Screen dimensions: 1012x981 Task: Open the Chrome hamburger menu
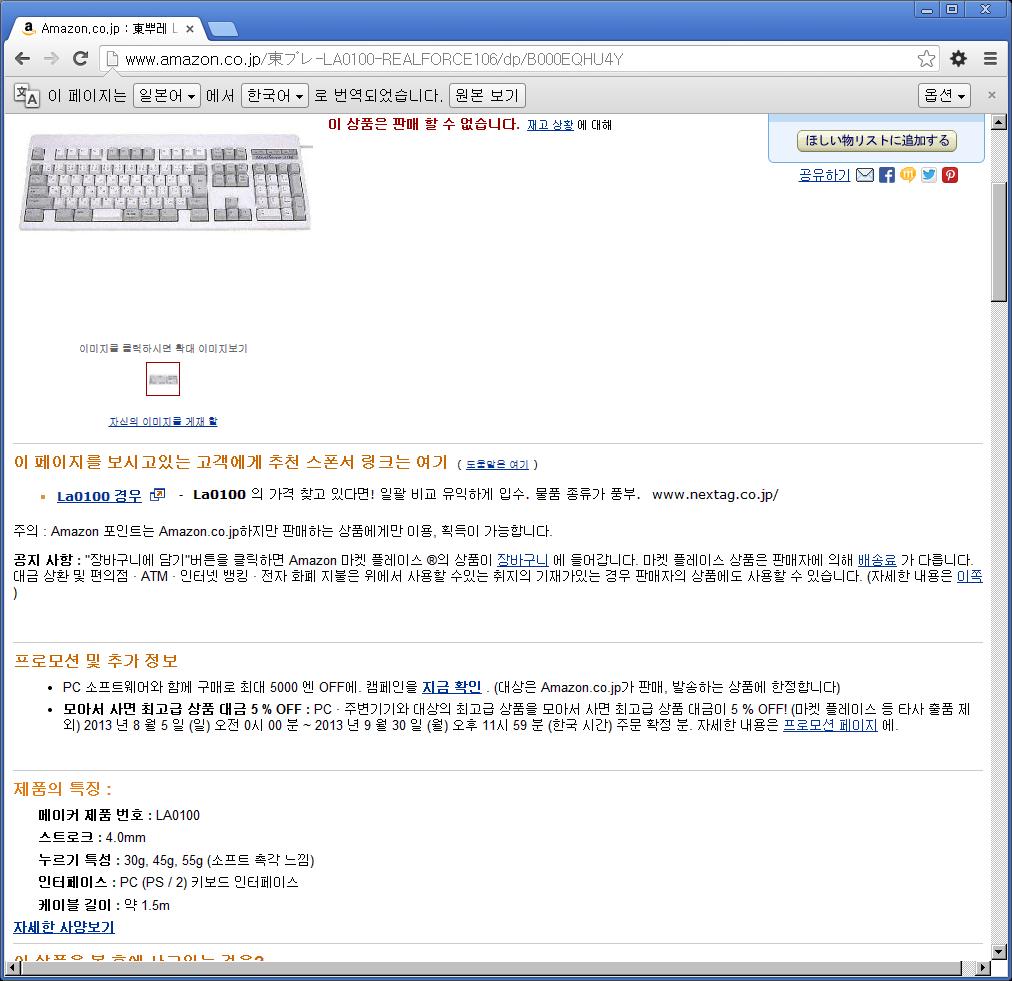point(991,59)
